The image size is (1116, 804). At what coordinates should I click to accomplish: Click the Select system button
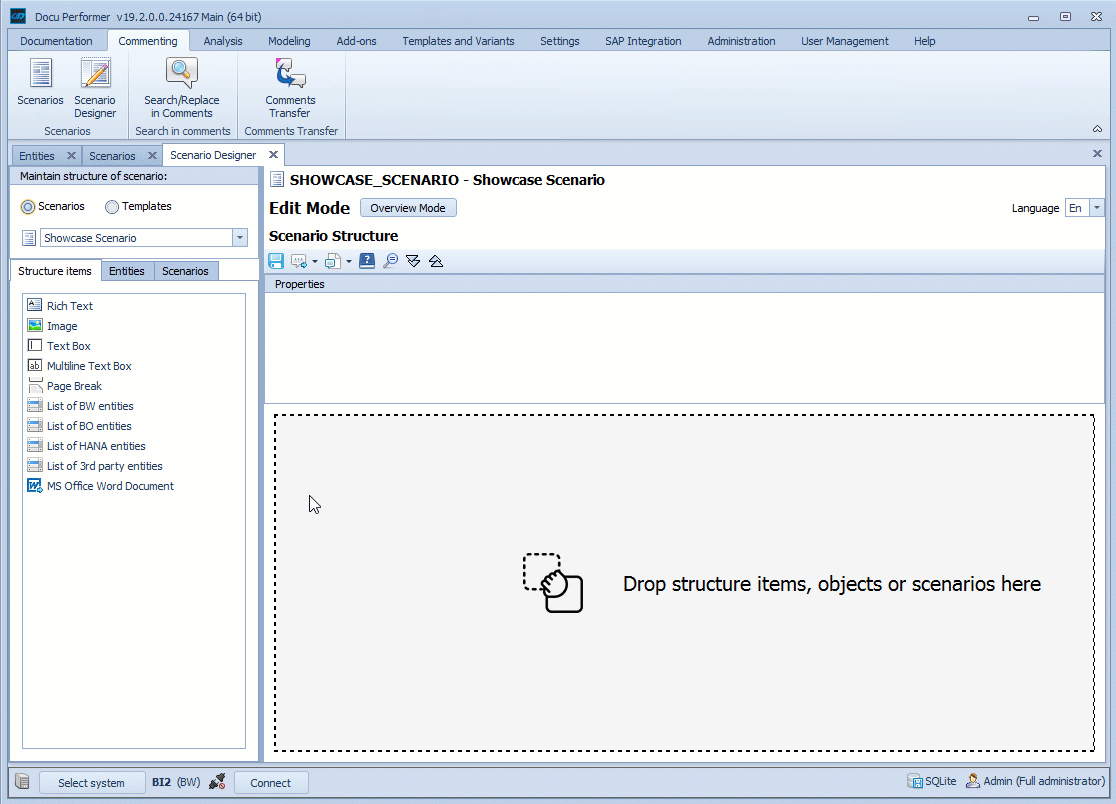pos(92,782)
